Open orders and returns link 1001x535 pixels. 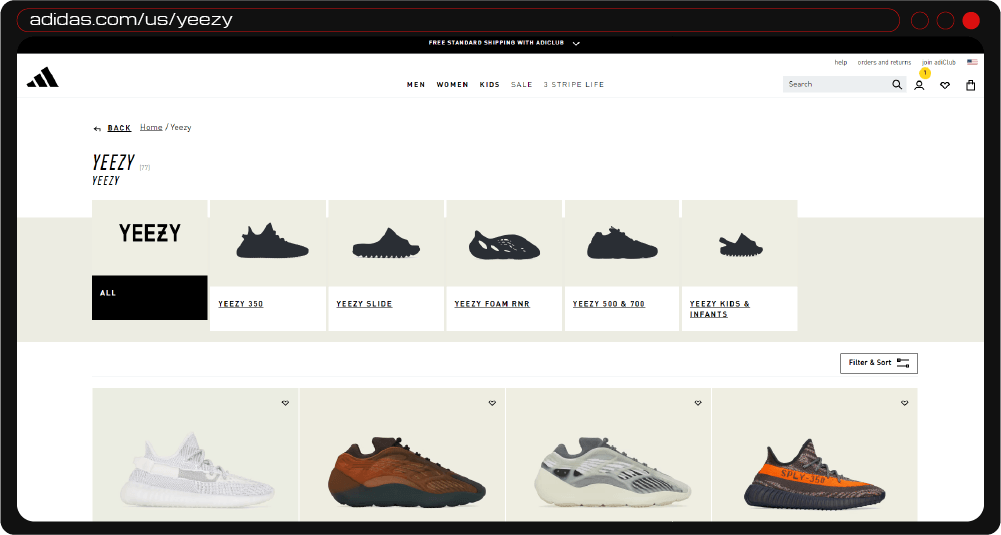point(884,63)
